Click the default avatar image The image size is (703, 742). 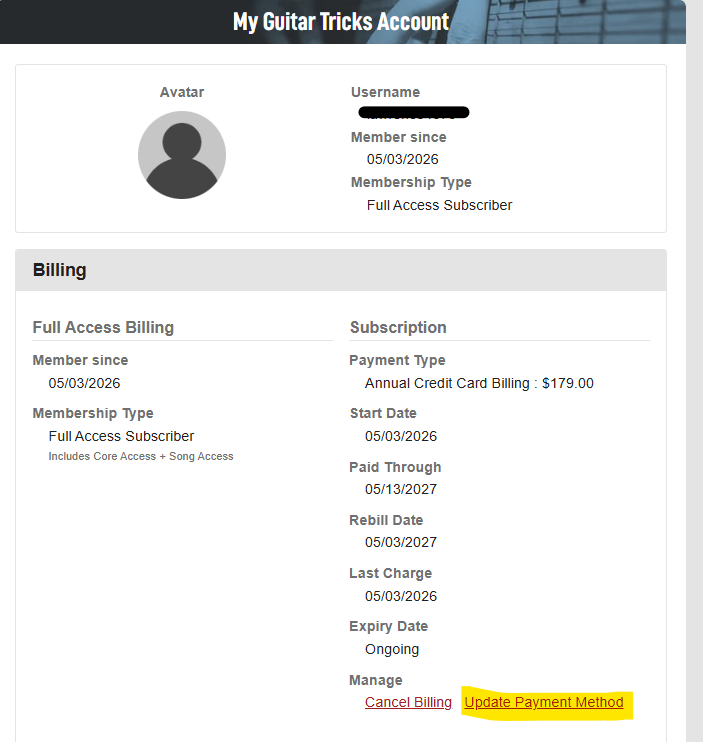182,155
